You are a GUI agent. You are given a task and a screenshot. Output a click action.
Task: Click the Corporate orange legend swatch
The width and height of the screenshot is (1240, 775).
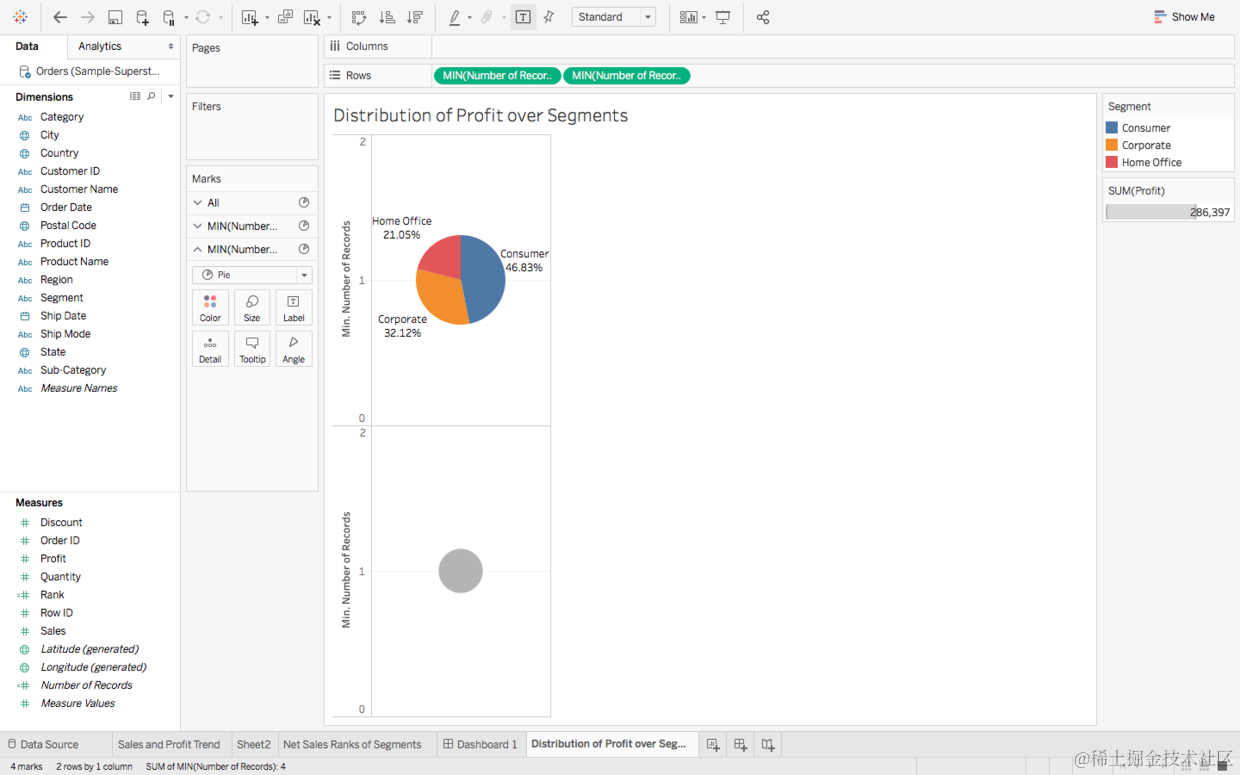1112,145
